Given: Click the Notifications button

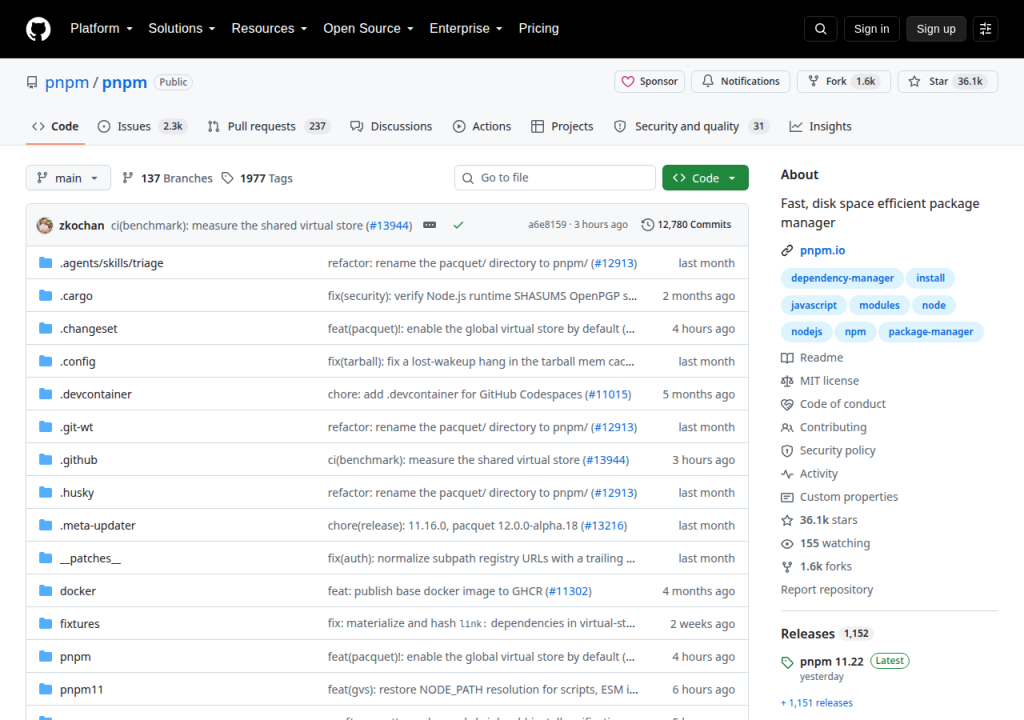Looking at the screenshot, I should [741, 82].
